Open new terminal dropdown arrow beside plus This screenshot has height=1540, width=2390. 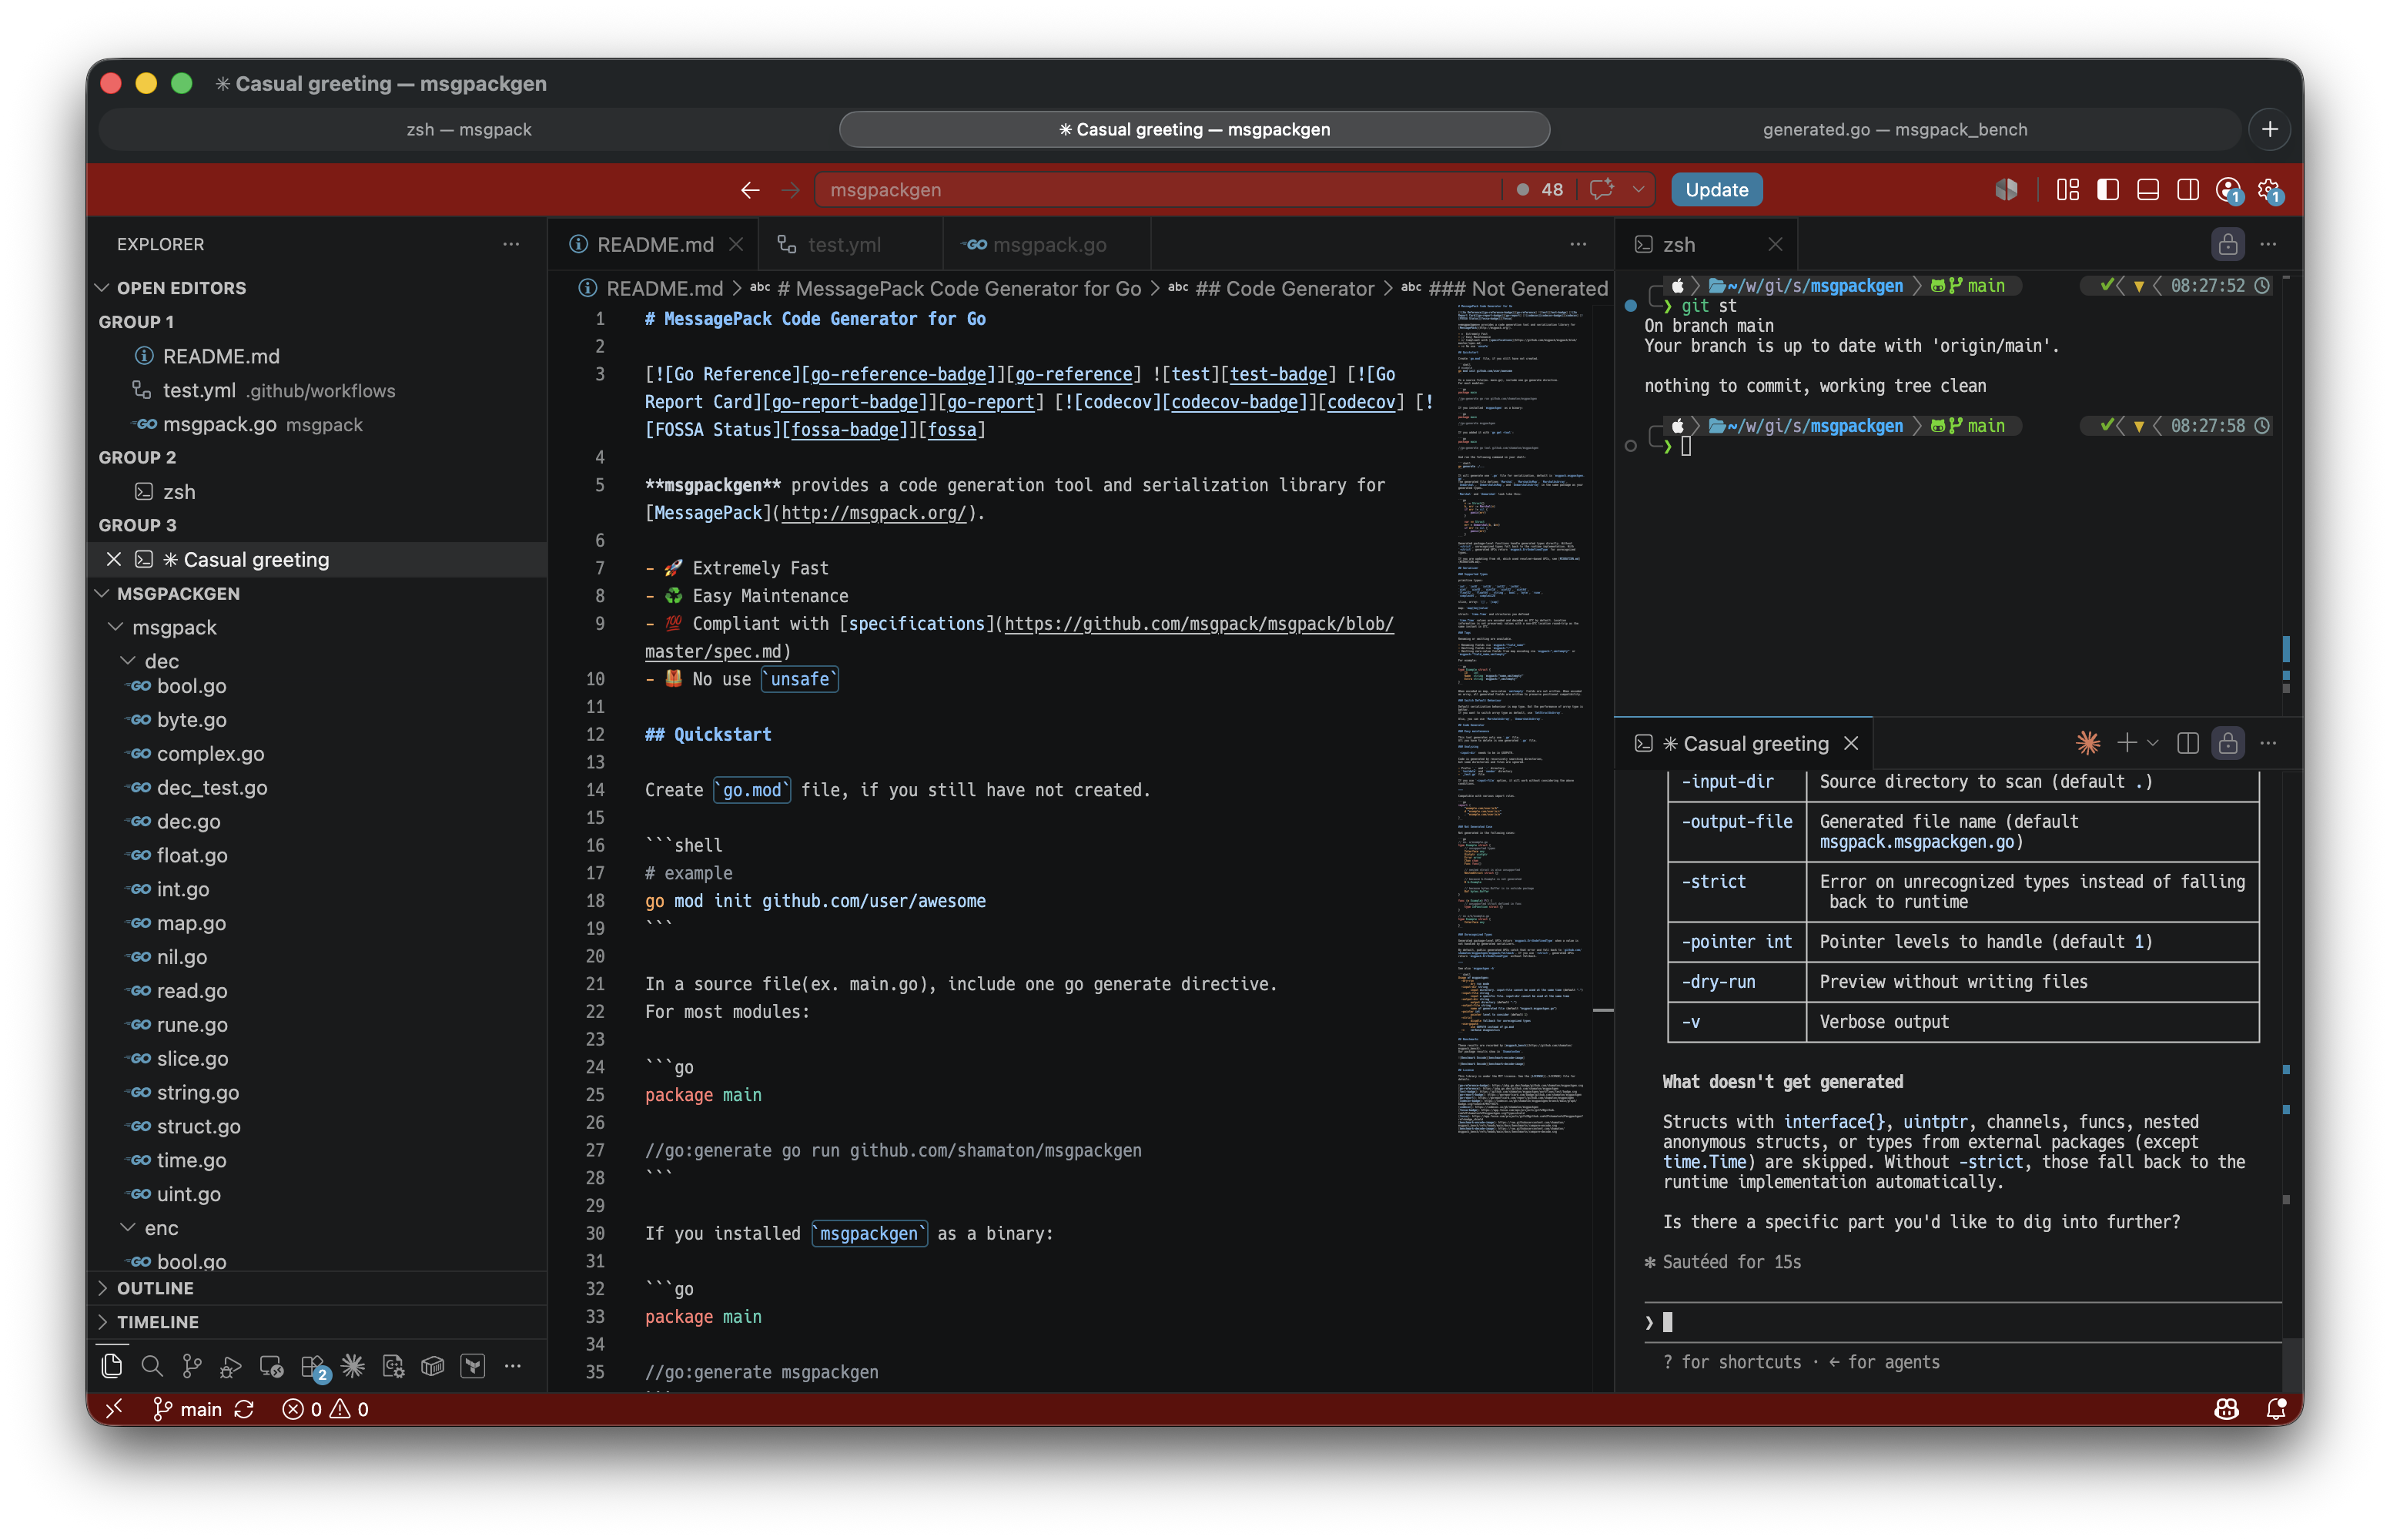[x=2153, y=743]
